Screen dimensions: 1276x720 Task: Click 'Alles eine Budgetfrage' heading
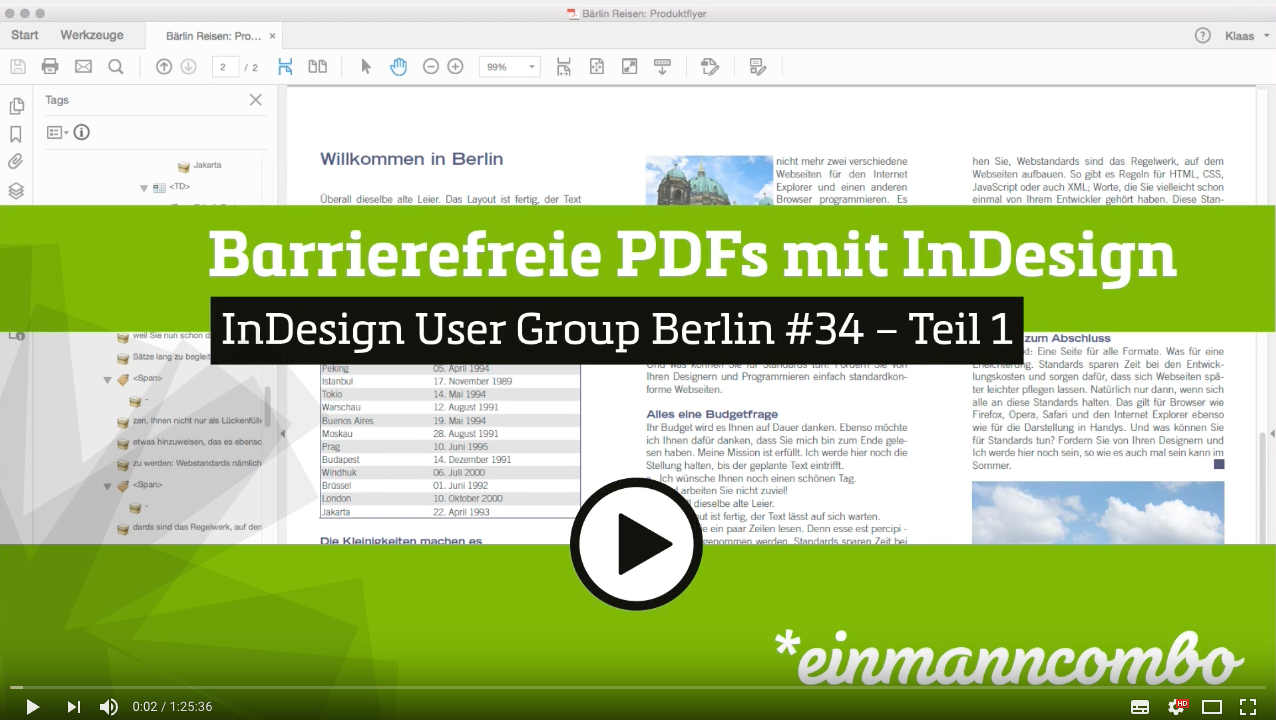pyautogui.click(x=712, y=414)
